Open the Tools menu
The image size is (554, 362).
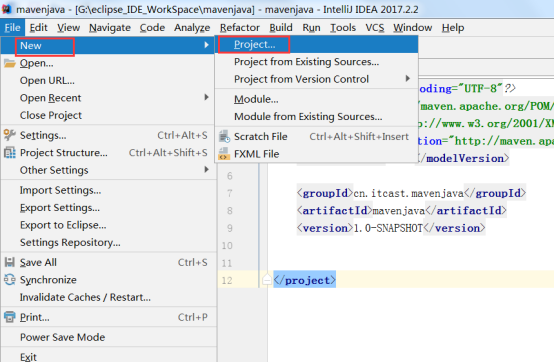click(343, 28)
